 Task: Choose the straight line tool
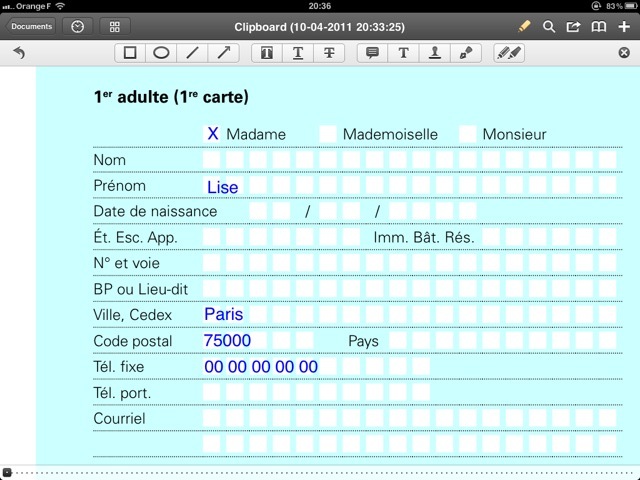click(192, 53)
